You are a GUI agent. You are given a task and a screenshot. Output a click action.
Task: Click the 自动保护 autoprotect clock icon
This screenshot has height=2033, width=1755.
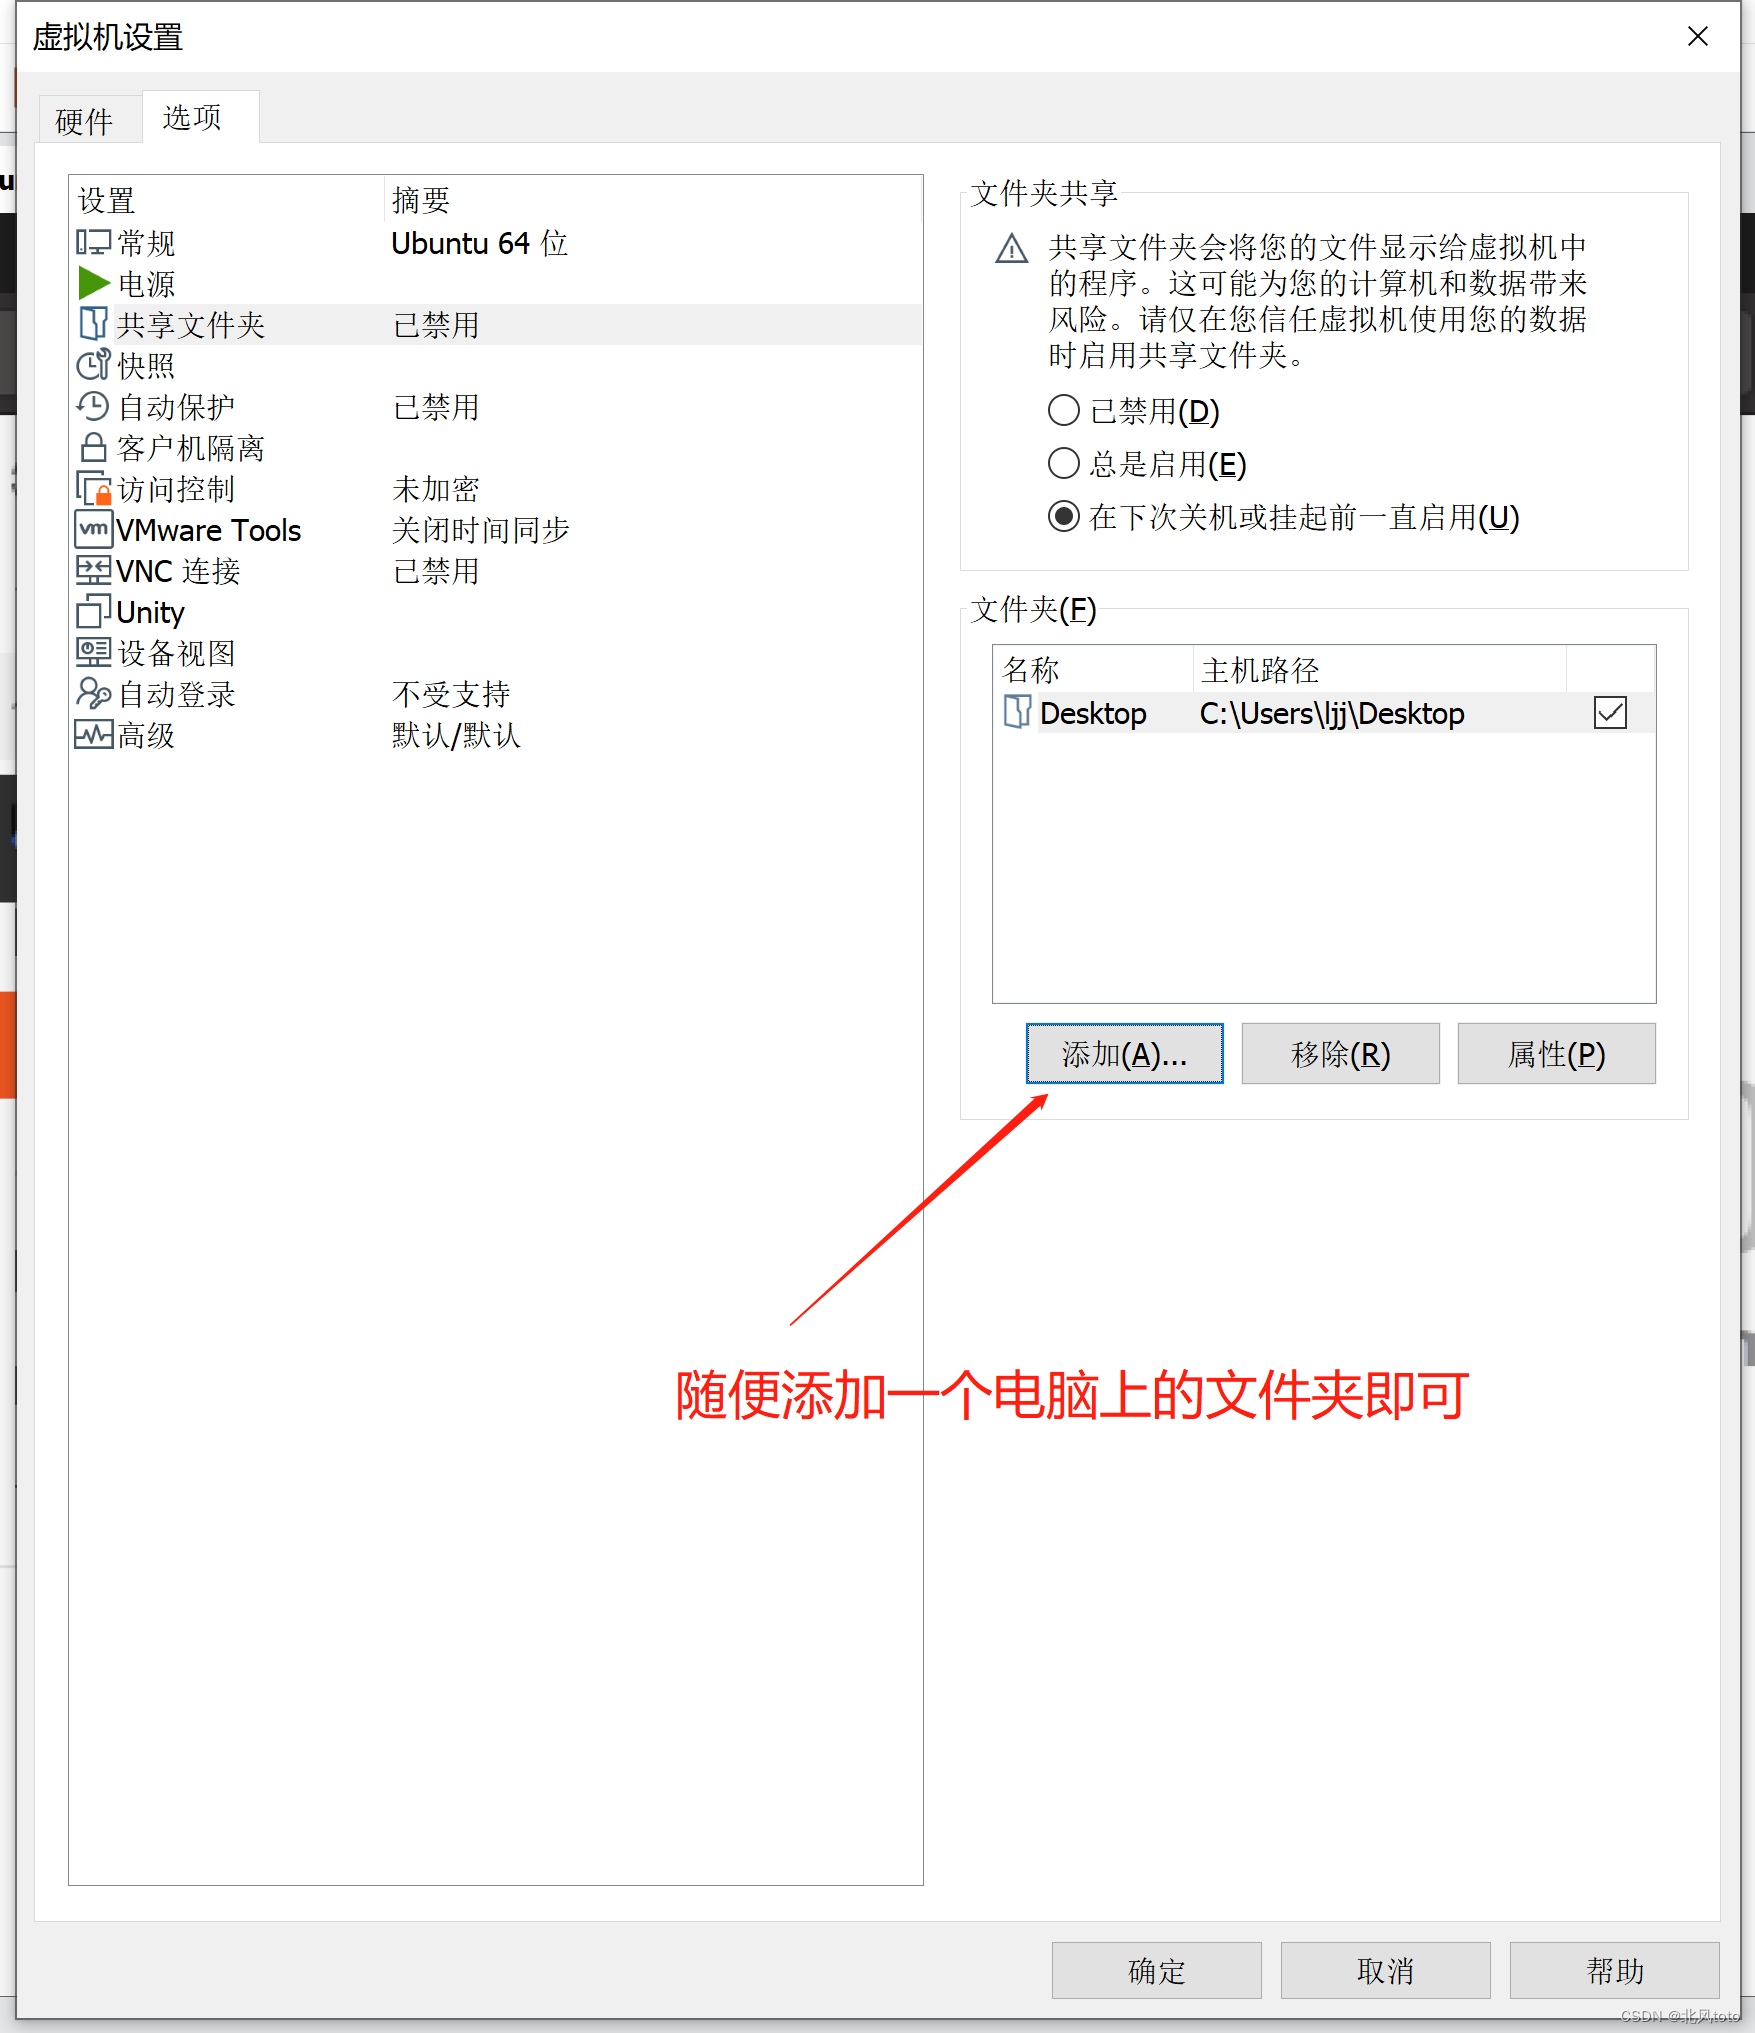tap(93, 406)
